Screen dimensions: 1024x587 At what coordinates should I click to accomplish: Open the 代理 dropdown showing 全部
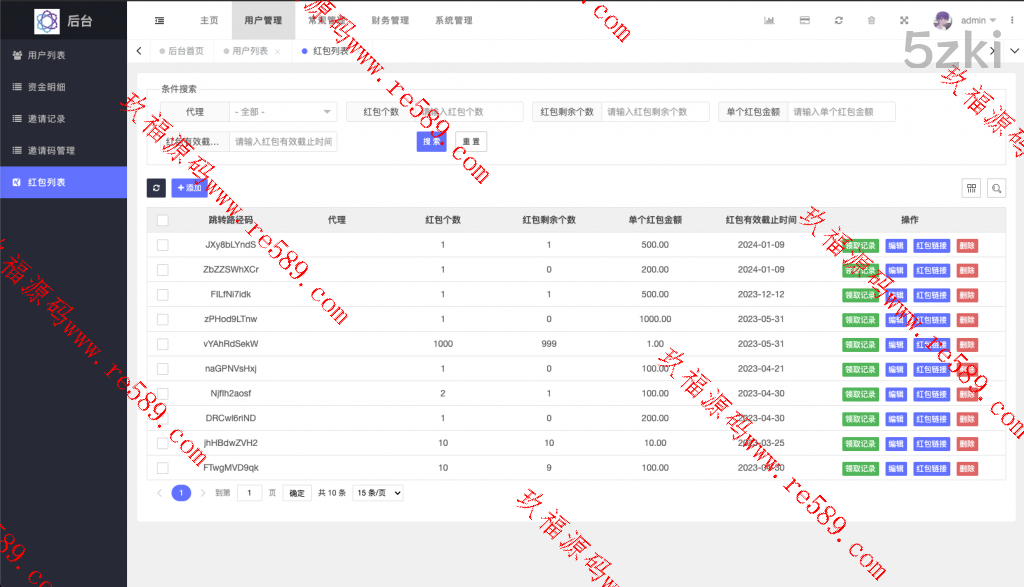click(283, 112)
